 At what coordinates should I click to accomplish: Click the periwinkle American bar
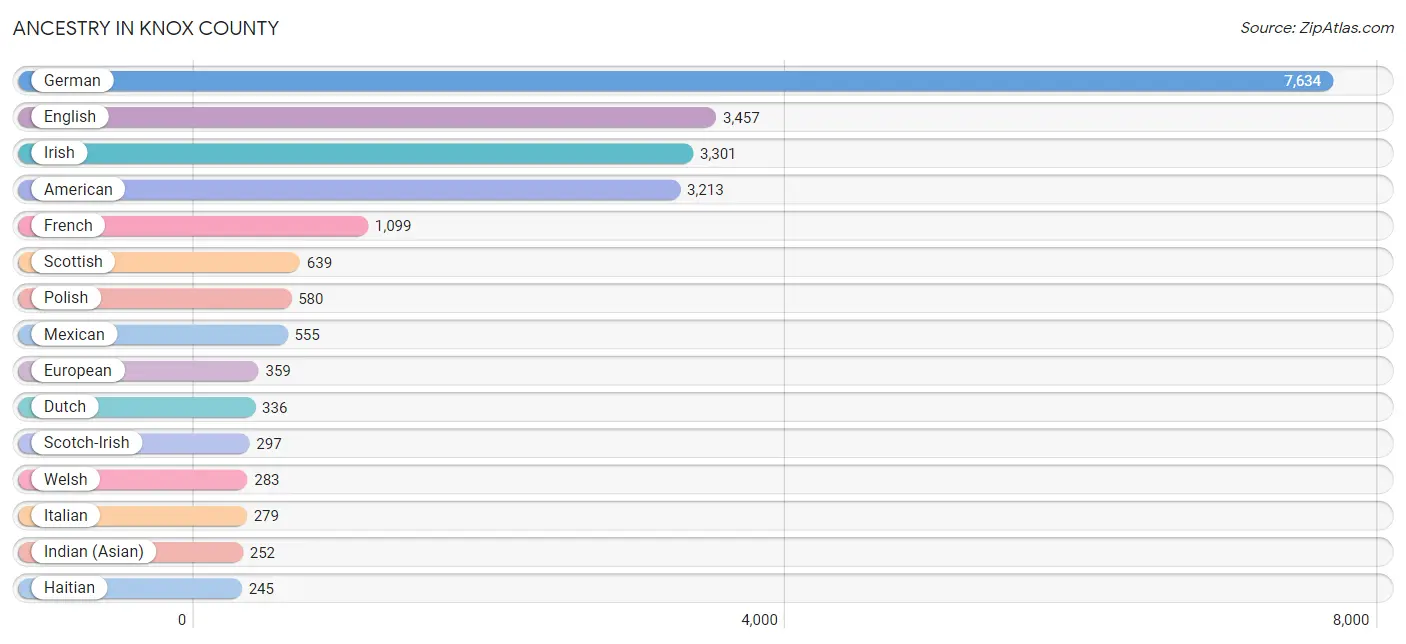[x=349, y=189]
